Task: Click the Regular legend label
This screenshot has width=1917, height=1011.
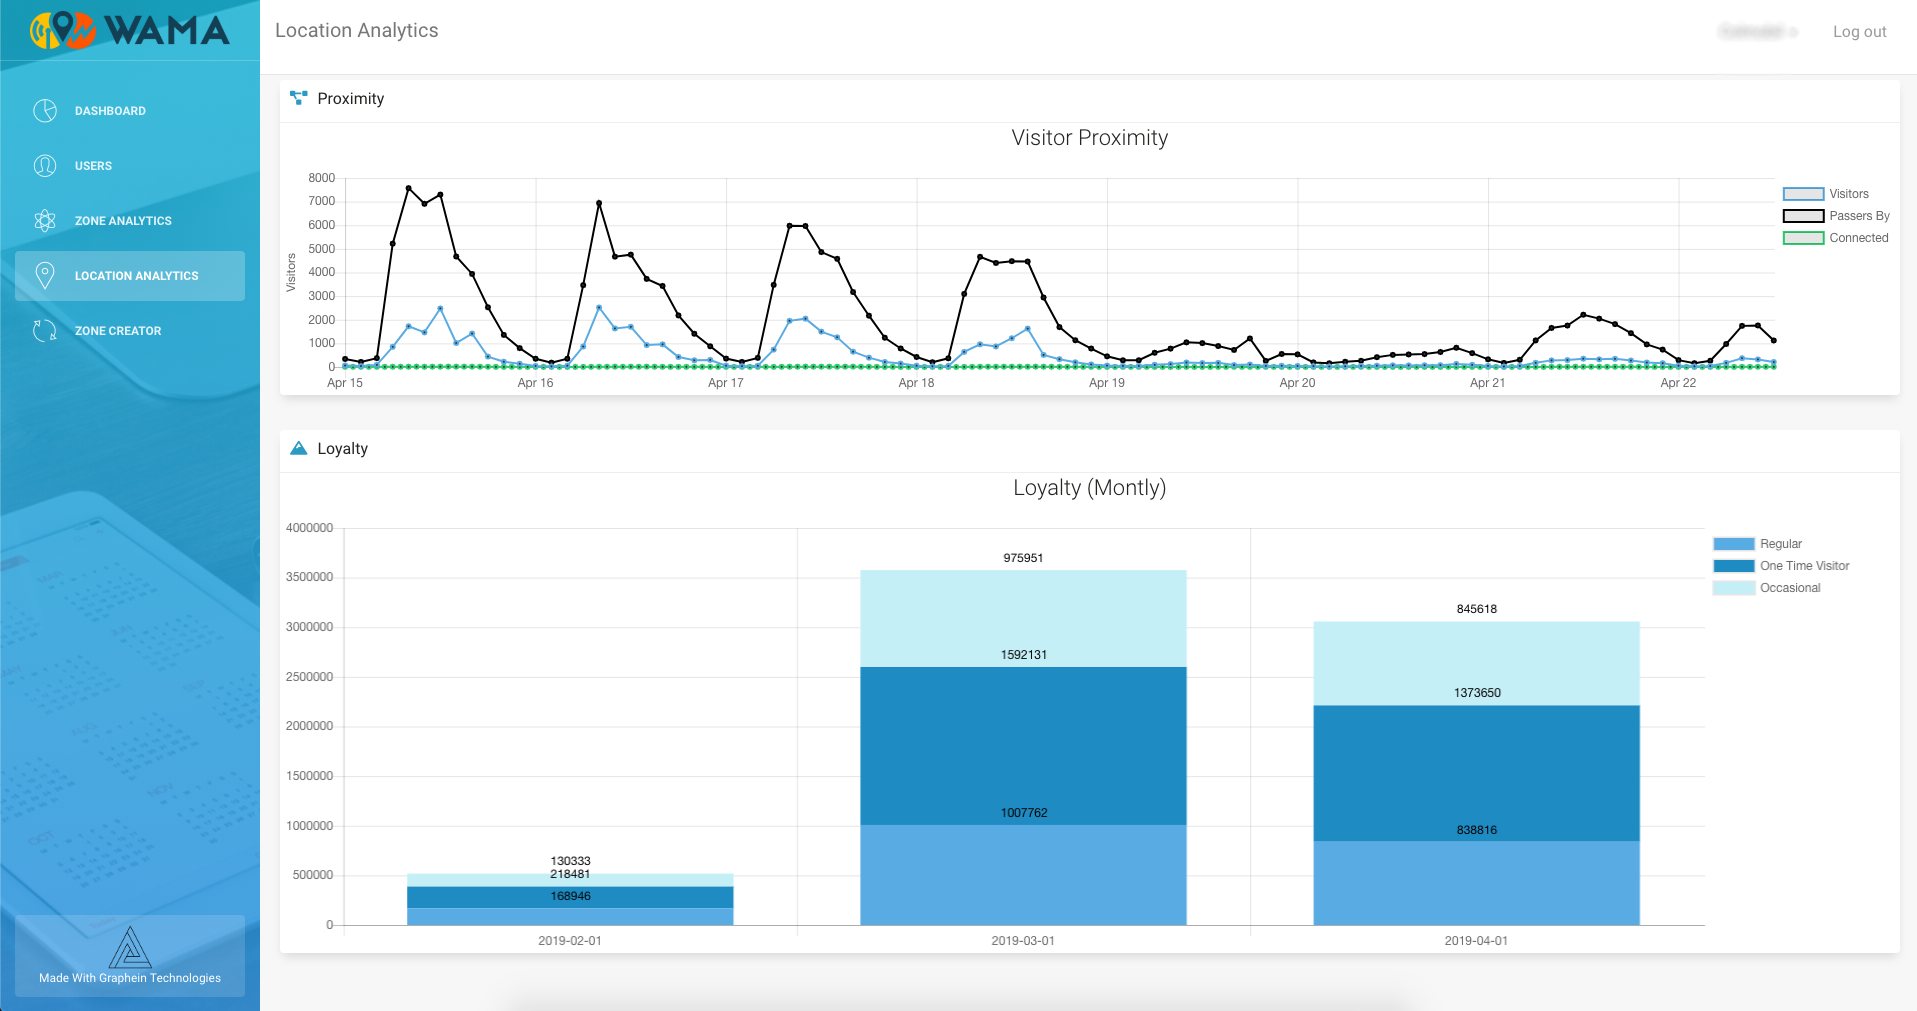Action: [x=1781, y=544]
